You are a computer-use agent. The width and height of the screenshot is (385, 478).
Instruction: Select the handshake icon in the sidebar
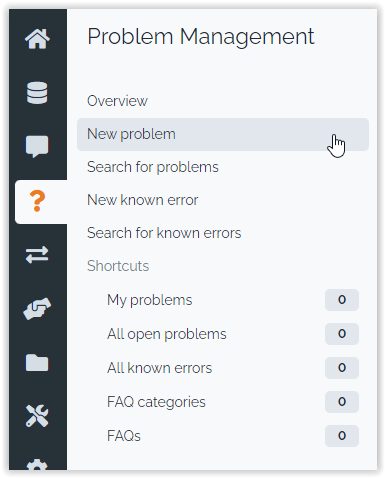point(37,309)
